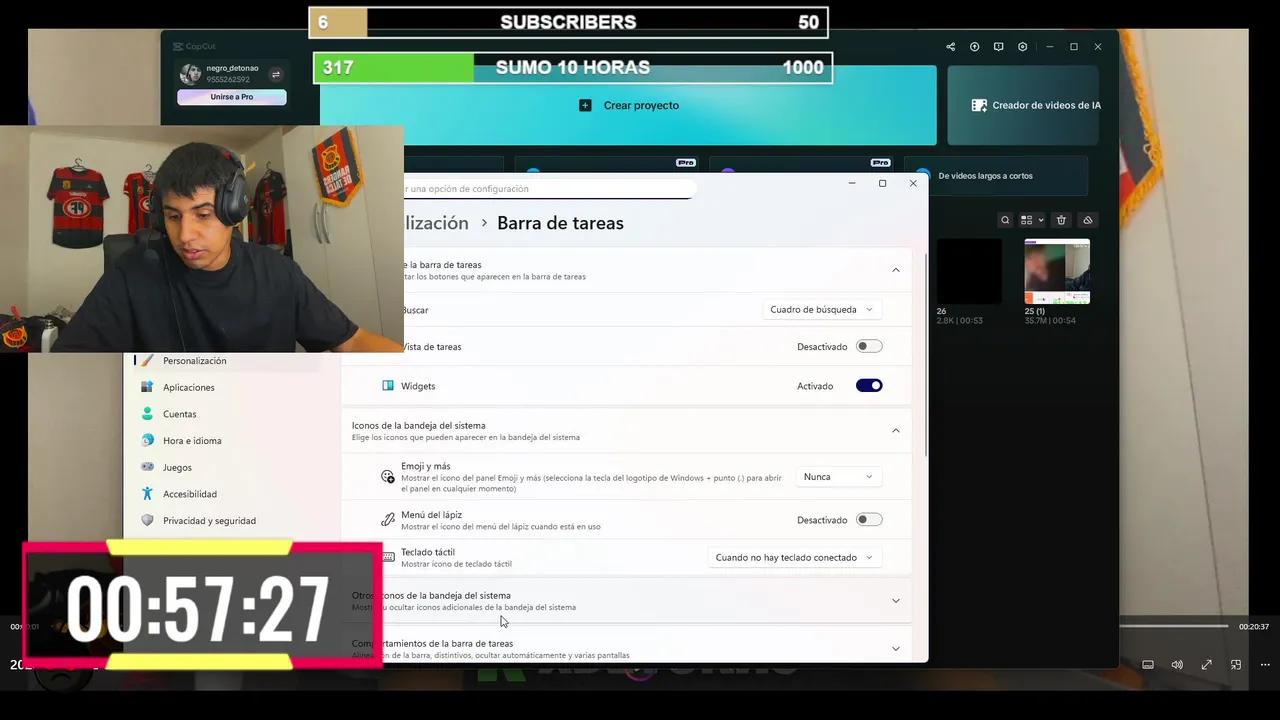Click the Hora e idioma globe icon
The image size is (1280, 720).
[x=147, y=440]
